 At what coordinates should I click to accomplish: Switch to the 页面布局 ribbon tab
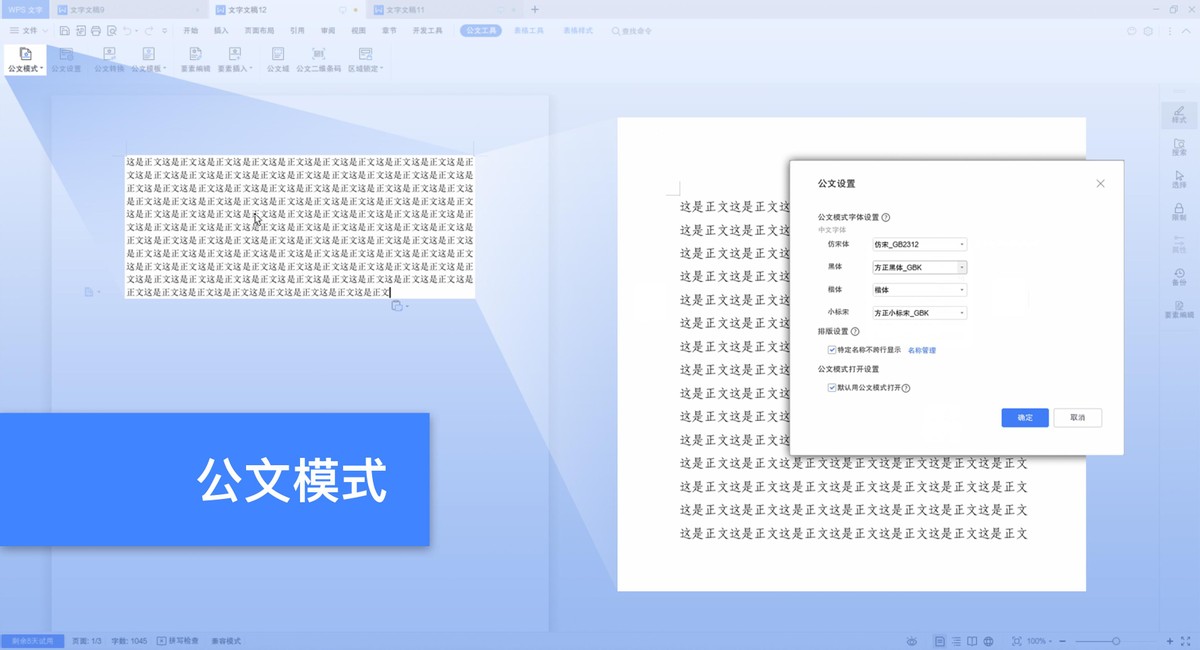pyautogui.click(x=260, y=31)
